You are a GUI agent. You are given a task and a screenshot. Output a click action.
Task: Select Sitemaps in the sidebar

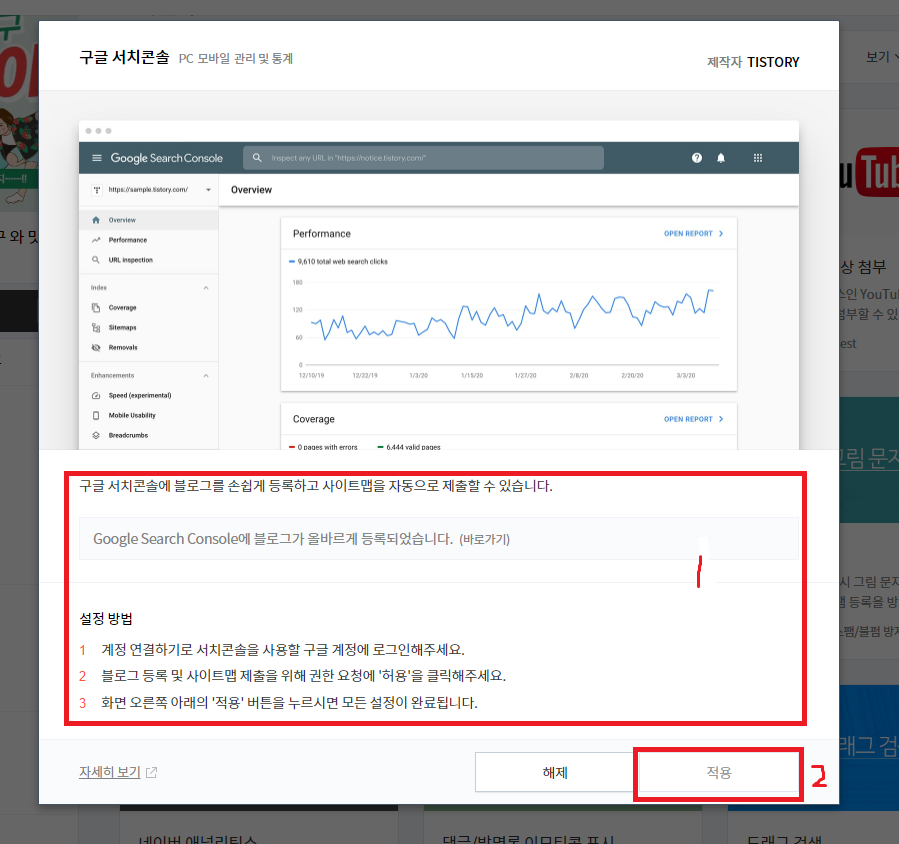coord(148,328)
